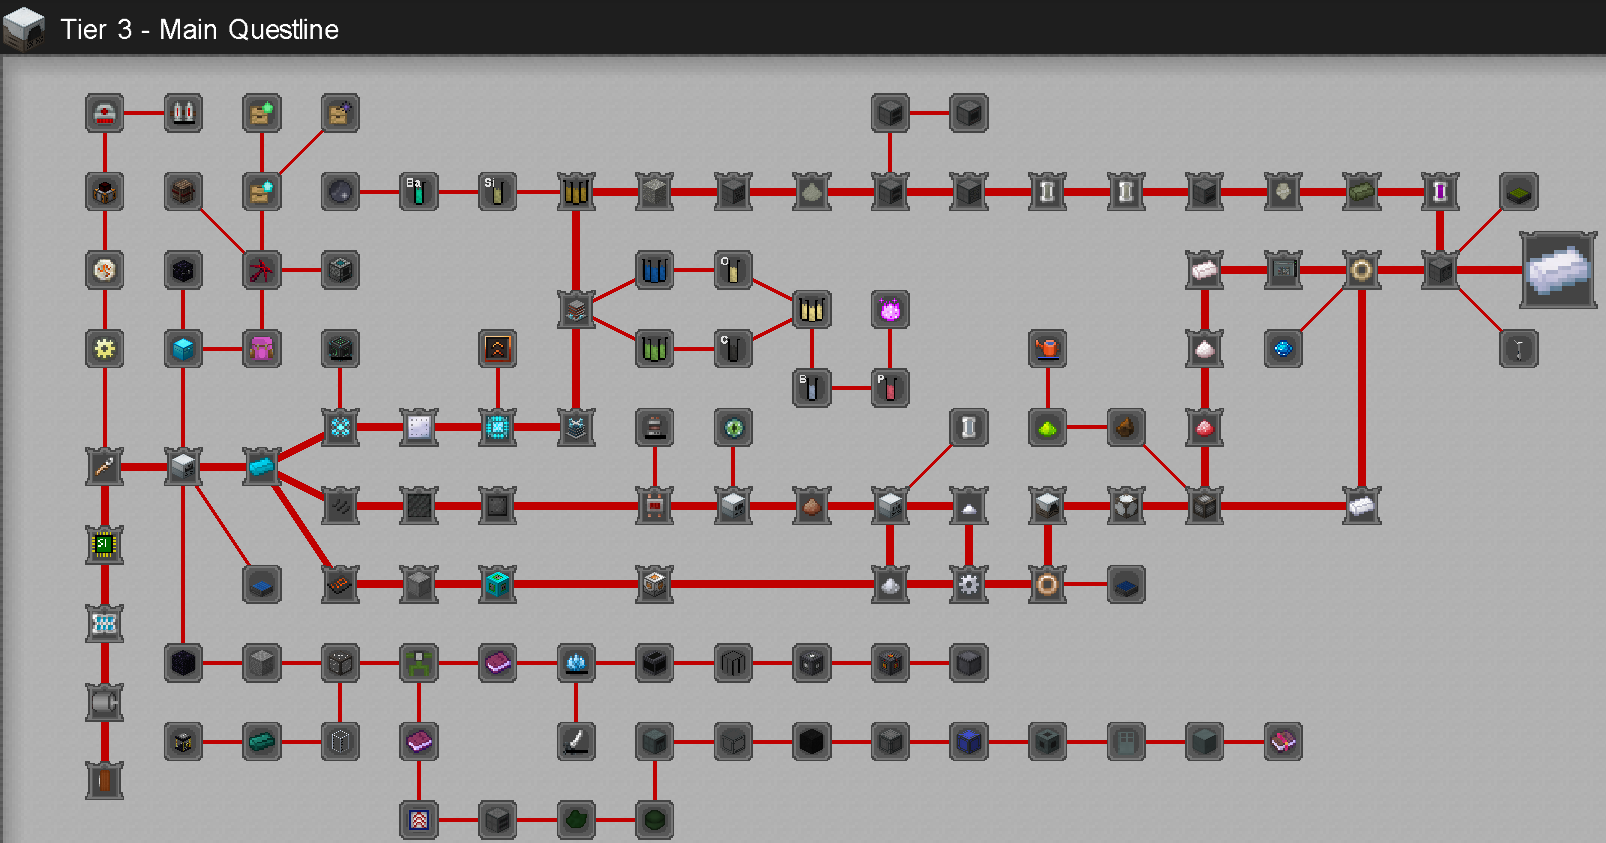1606x843 pixels.
Task: Open the green circuit board quest
Action: pyautogui.click(x=105, y=545)
